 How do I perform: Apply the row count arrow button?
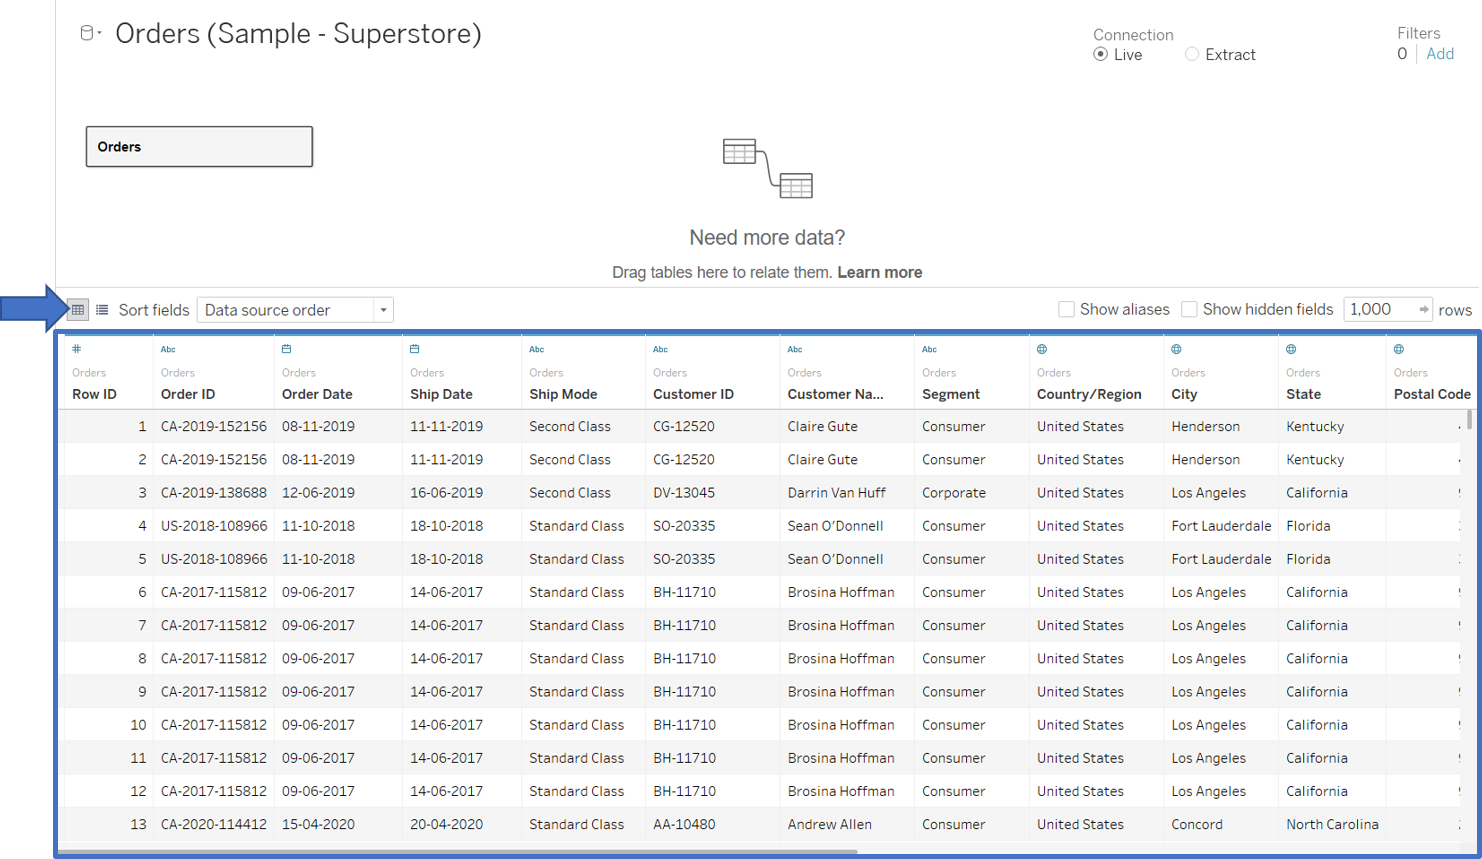(1423, 310)
